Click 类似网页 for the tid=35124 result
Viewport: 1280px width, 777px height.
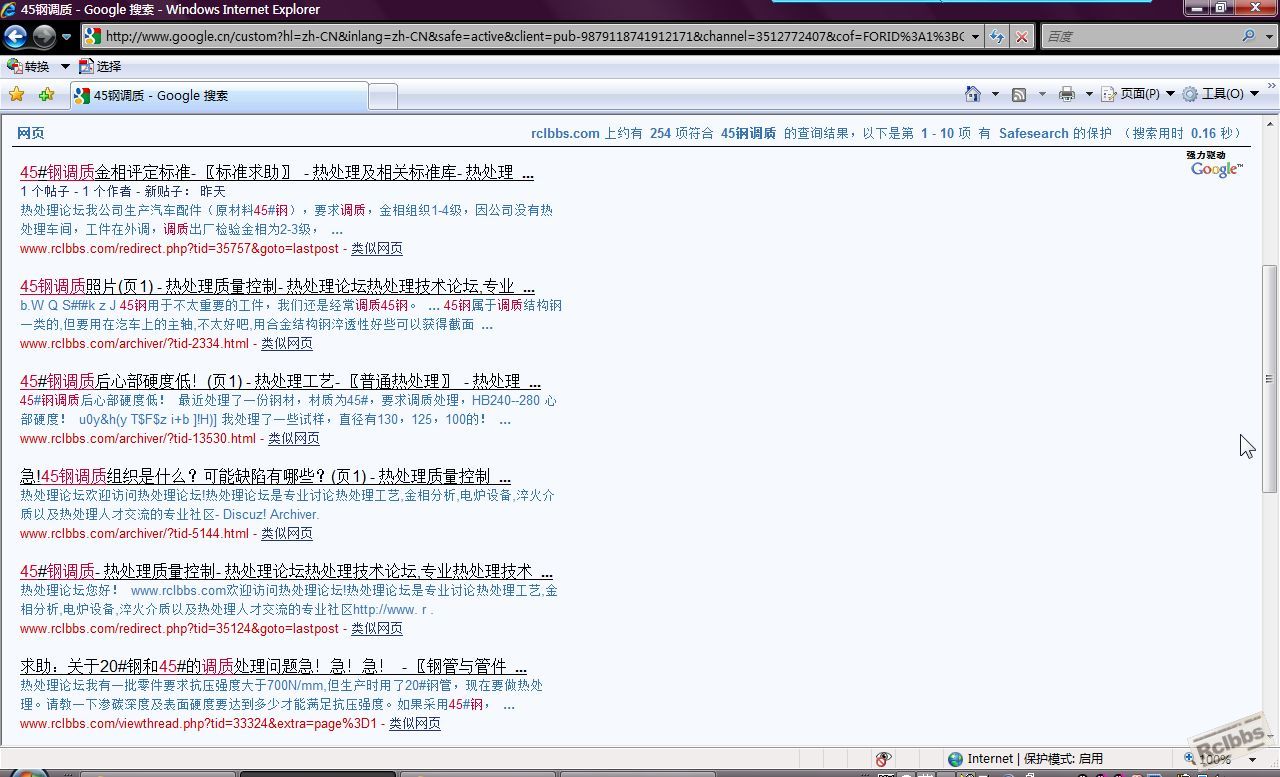click(x=377, y=628)
